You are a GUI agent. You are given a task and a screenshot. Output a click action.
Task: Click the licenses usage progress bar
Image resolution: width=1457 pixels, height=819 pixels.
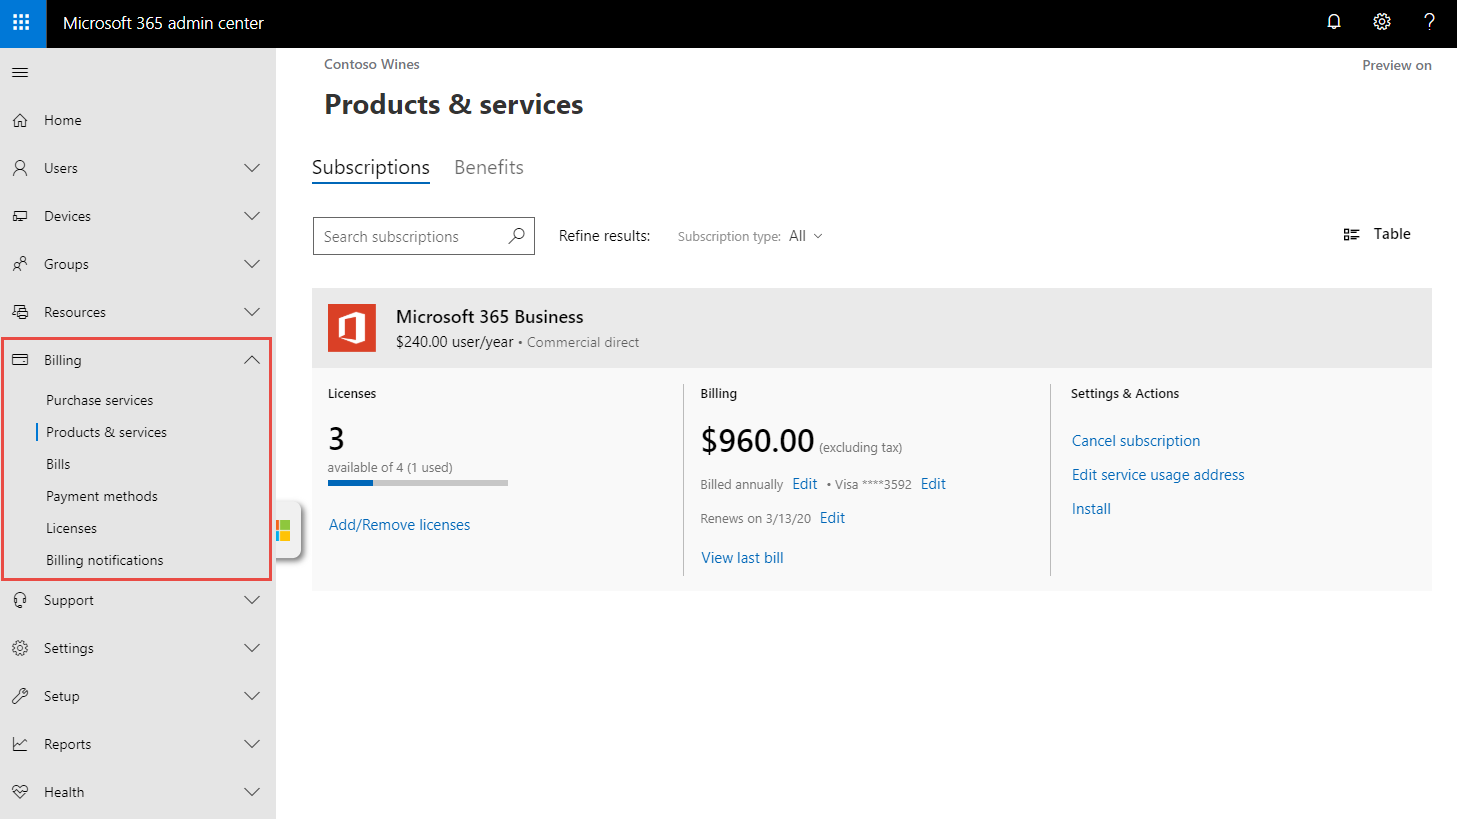coord(418,483)
